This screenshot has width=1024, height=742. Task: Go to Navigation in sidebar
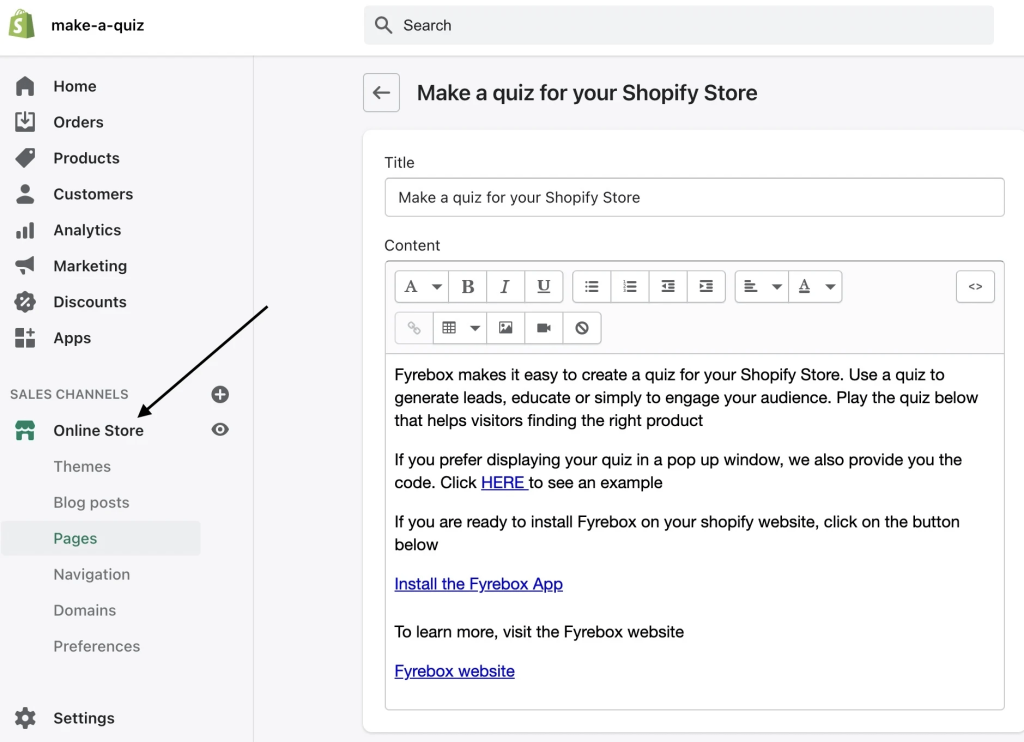(92, 574)
